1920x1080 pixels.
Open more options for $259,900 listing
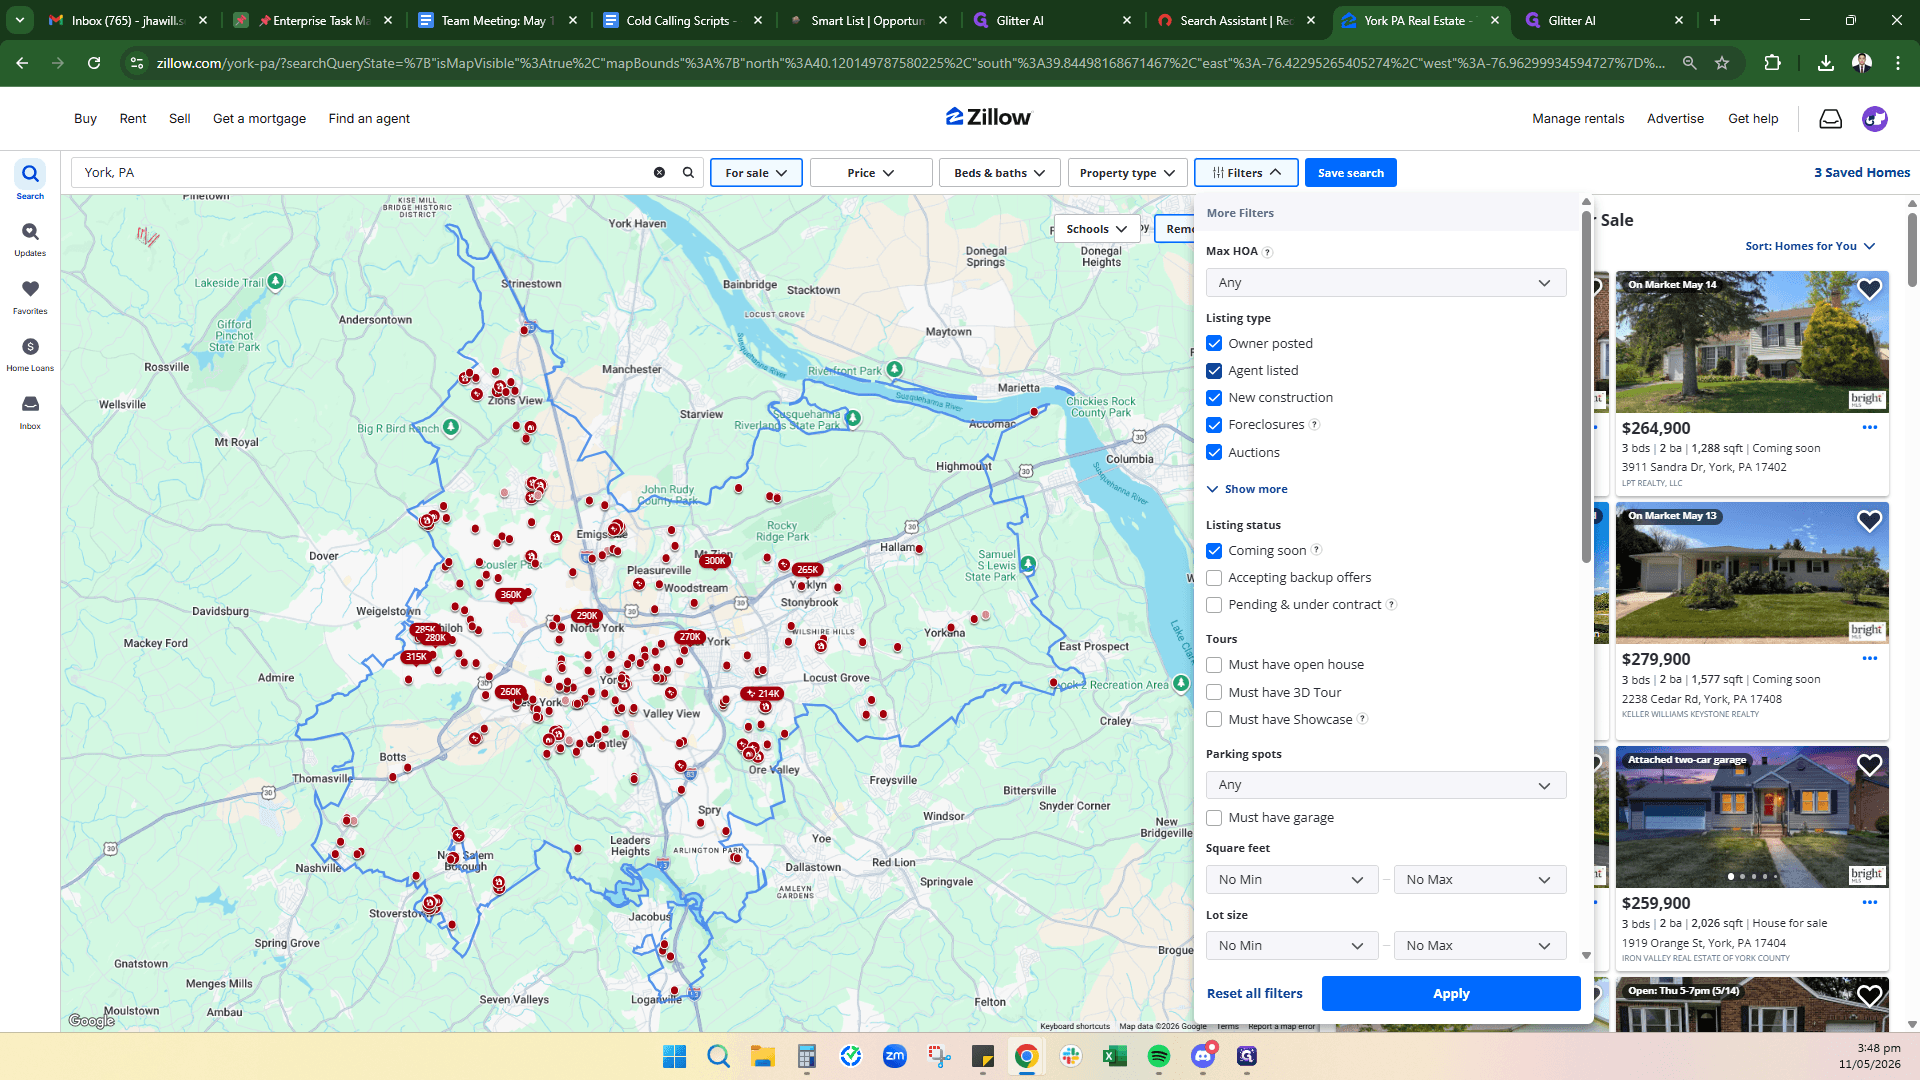pyautogui.click(x=1870, y=902)
